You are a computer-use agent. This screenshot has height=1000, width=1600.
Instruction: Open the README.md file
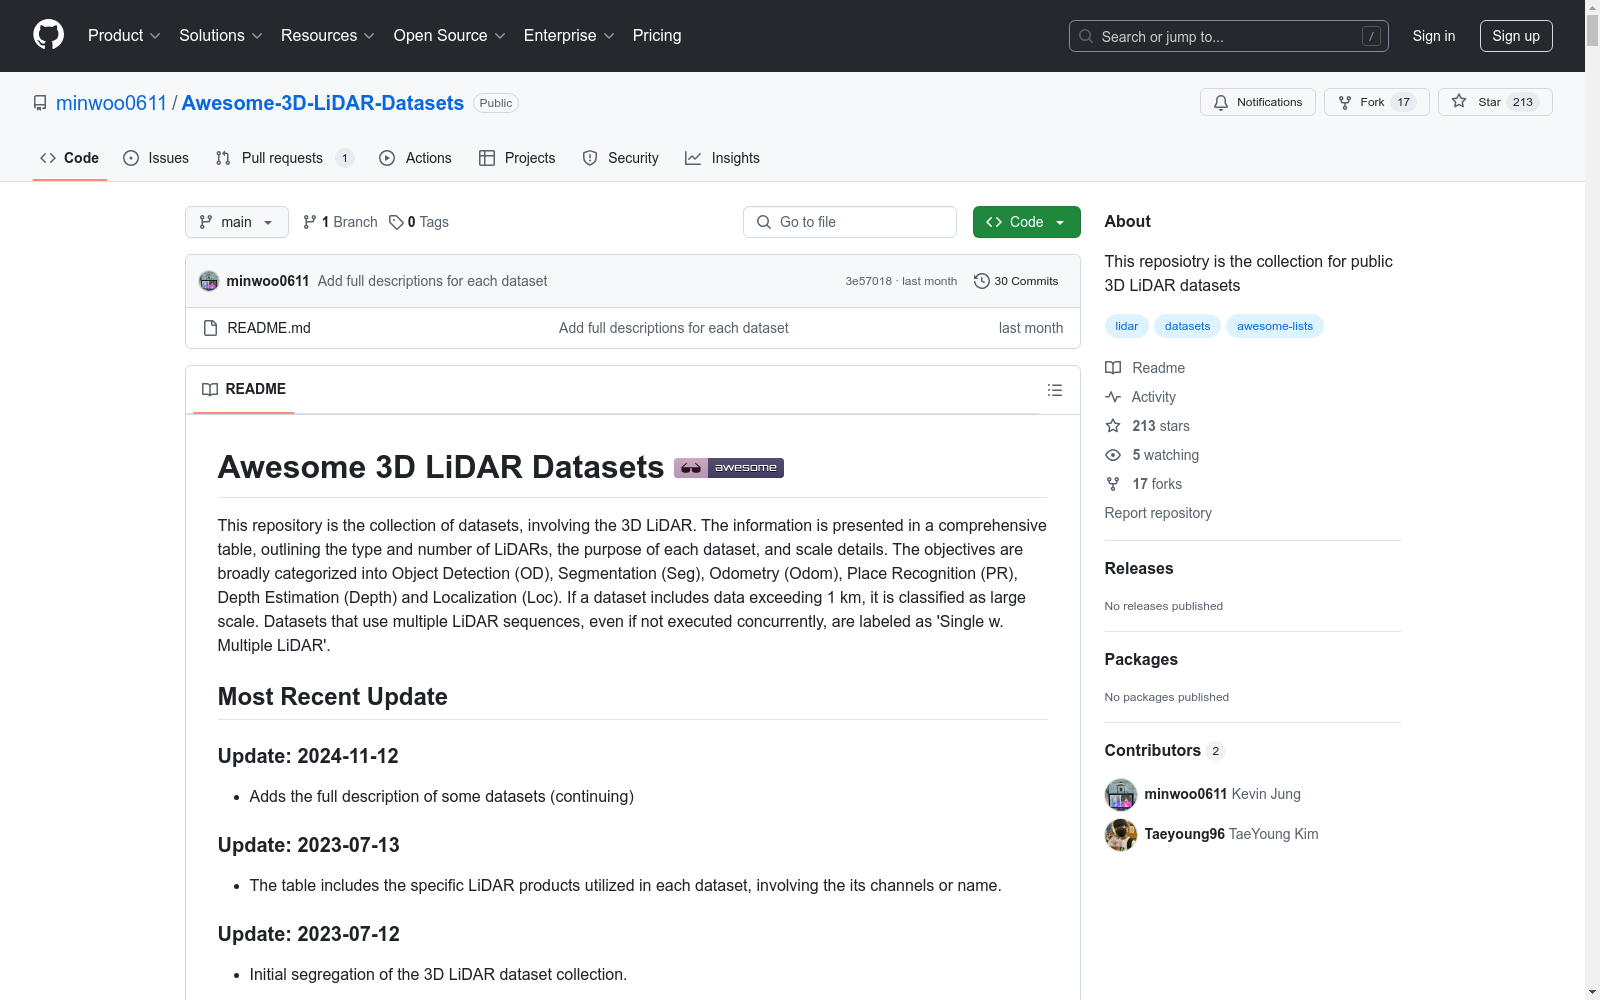click(x=269, y=328)
